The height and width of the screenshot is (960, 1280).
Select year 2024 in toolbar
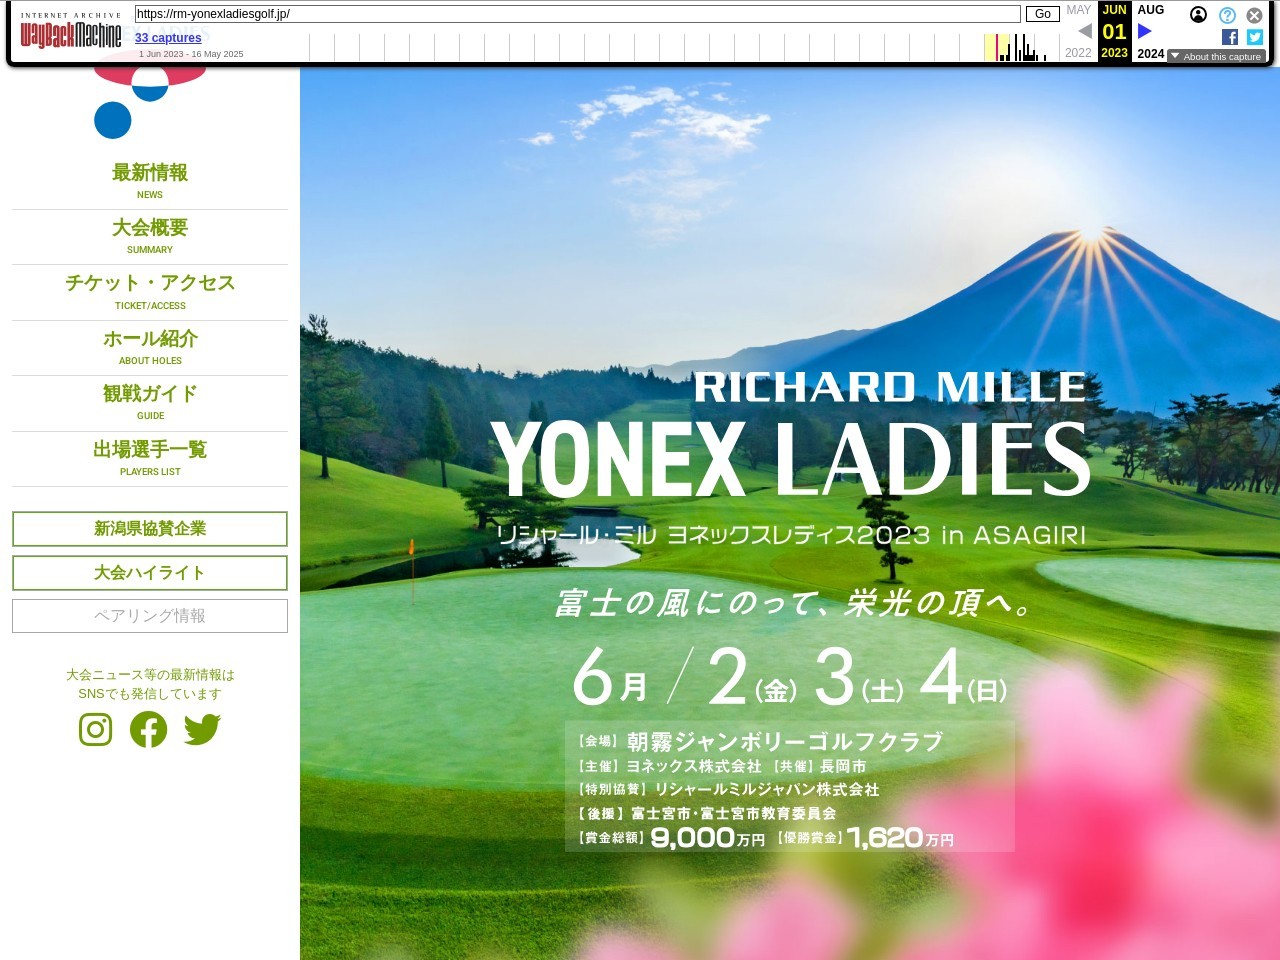[x=1151, y=53]
